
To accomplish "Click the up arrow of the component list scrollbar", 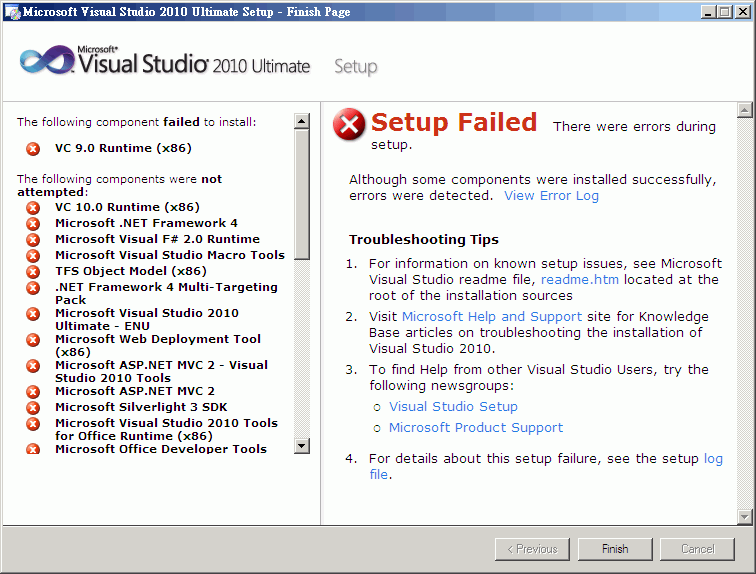I will [302, 122].
